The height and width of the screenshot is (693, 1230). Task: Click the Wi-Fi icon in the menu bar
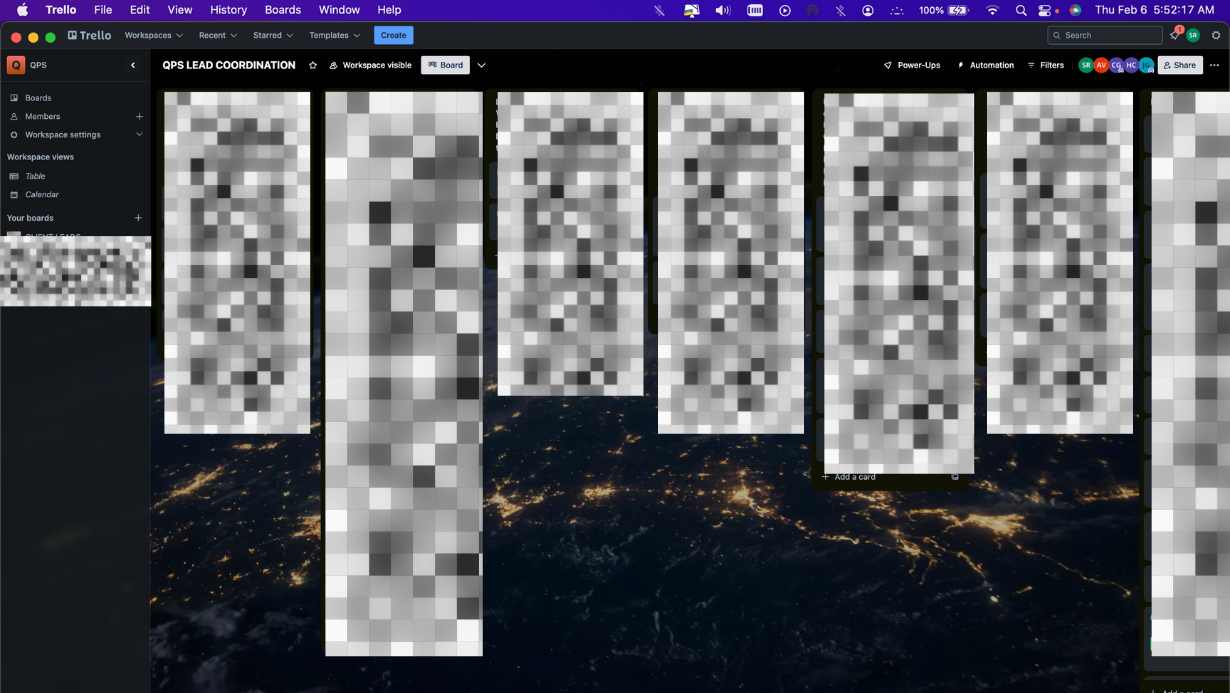(x=992, y=10)
